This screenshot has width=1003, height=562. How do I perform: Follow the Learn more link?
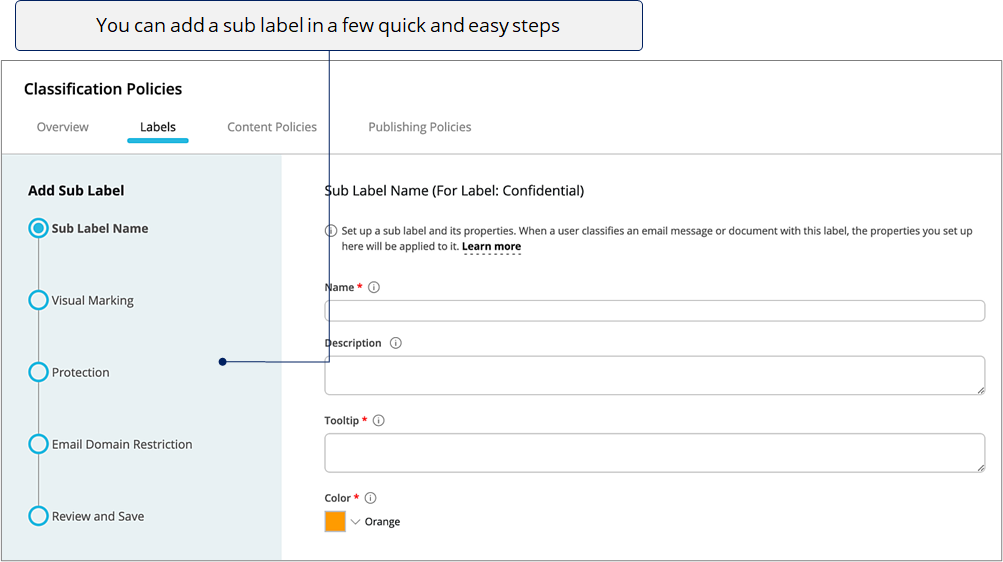[x=491, y=246]
